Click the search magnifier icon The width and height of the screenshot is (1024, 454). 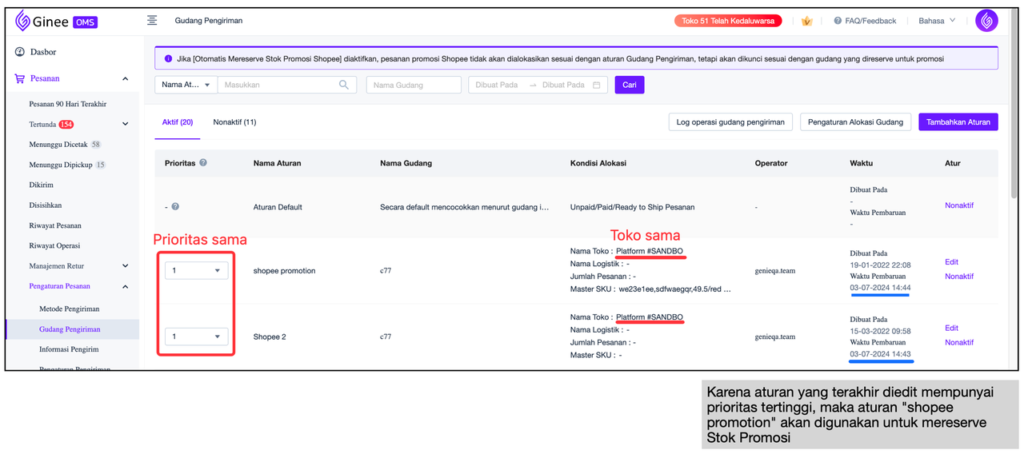pos(344,85)
